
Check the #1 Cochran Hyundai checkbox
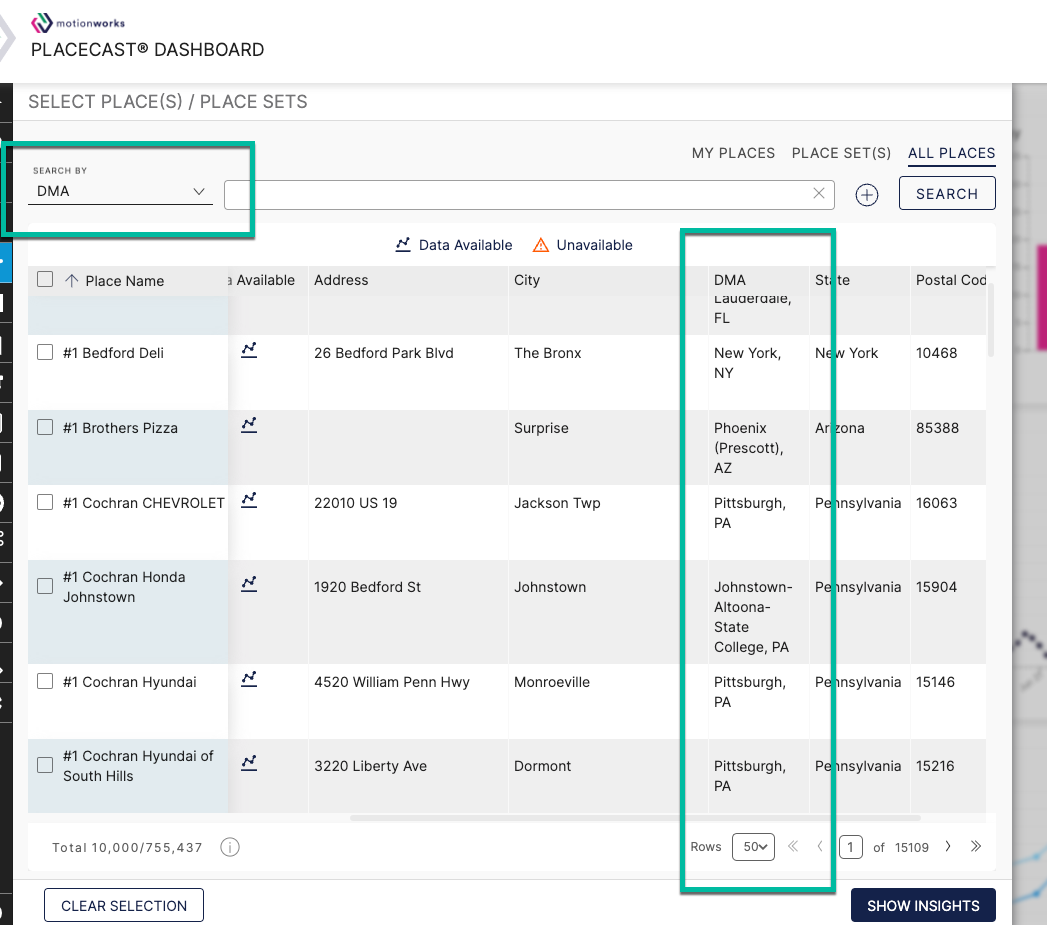45,681
